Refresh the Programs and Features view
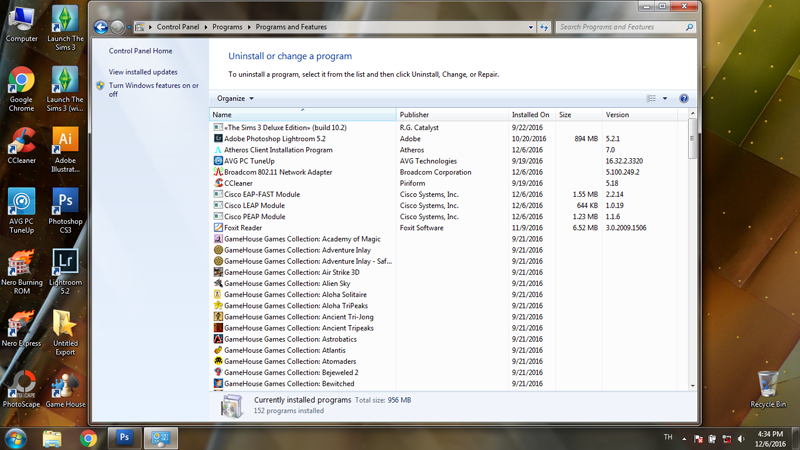Image resolution: width=800 pixels, height=450 pixels. (x=544, y=27)
